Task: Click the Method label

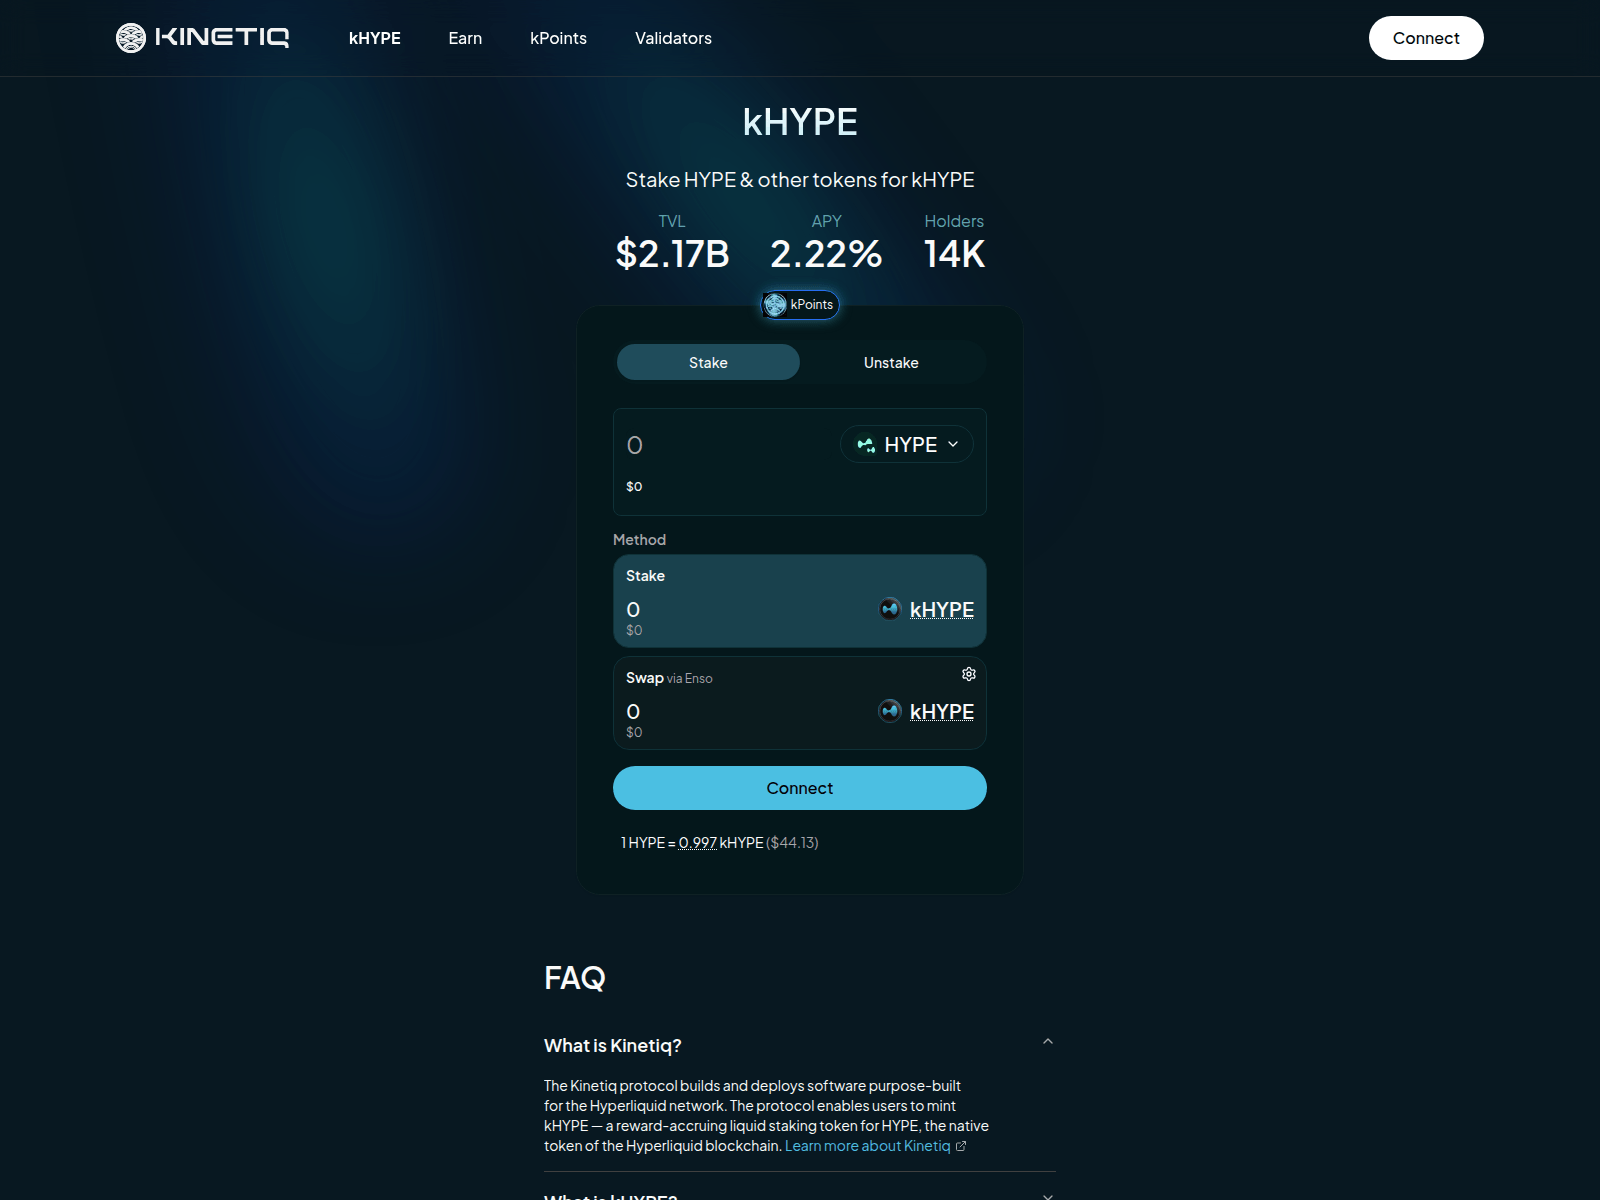Action: pyautogui.click(x=639, y=539)
